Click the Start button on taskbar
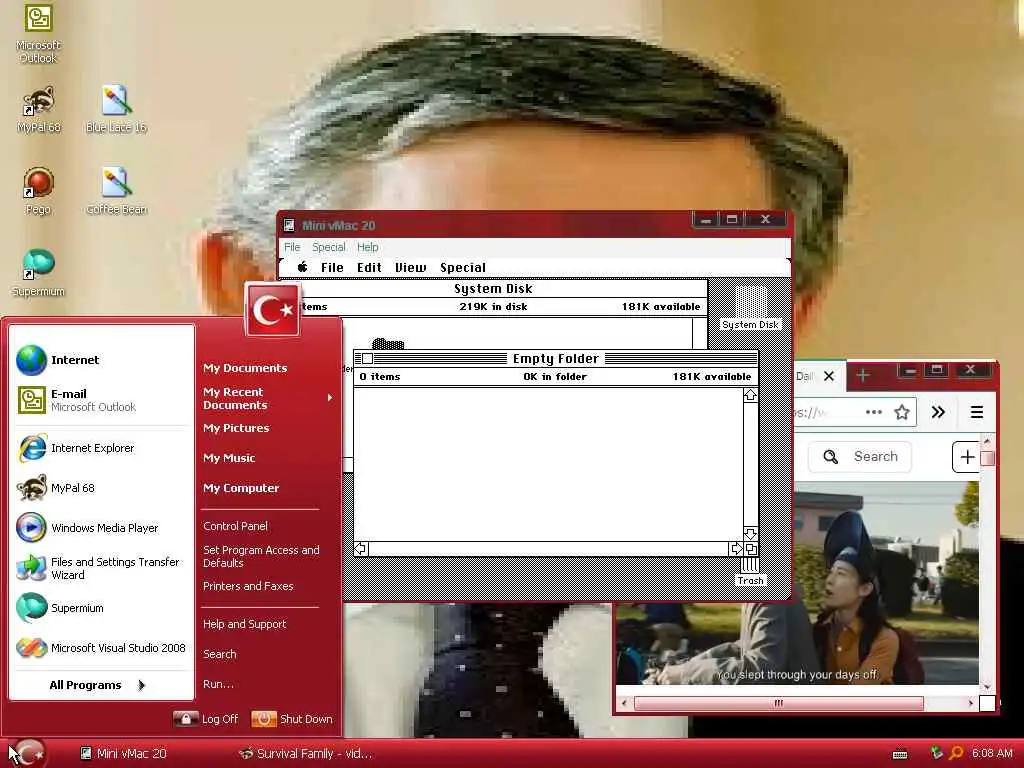 [27, 753]
